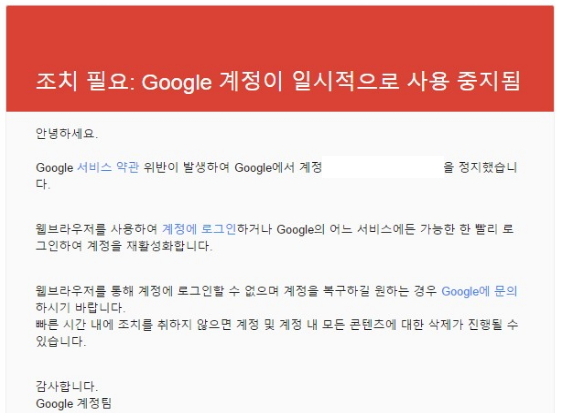Click the 위반이 발생하여 text in the first paragraph

[x=186, y=167]
